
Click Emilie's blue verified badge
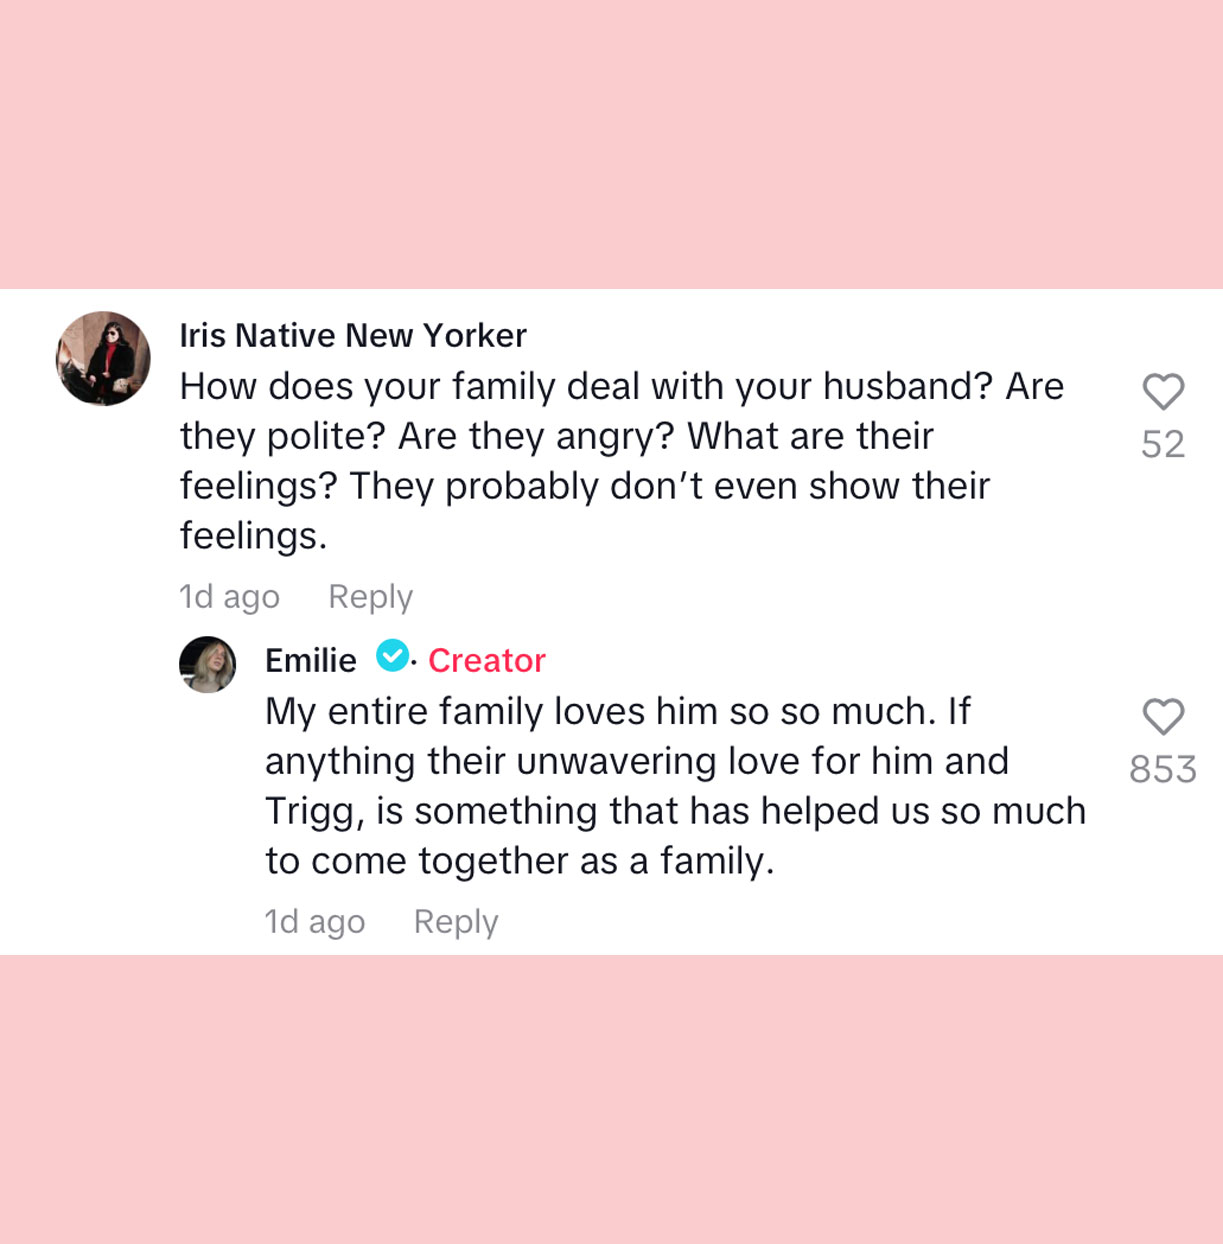tap(391, 658)
